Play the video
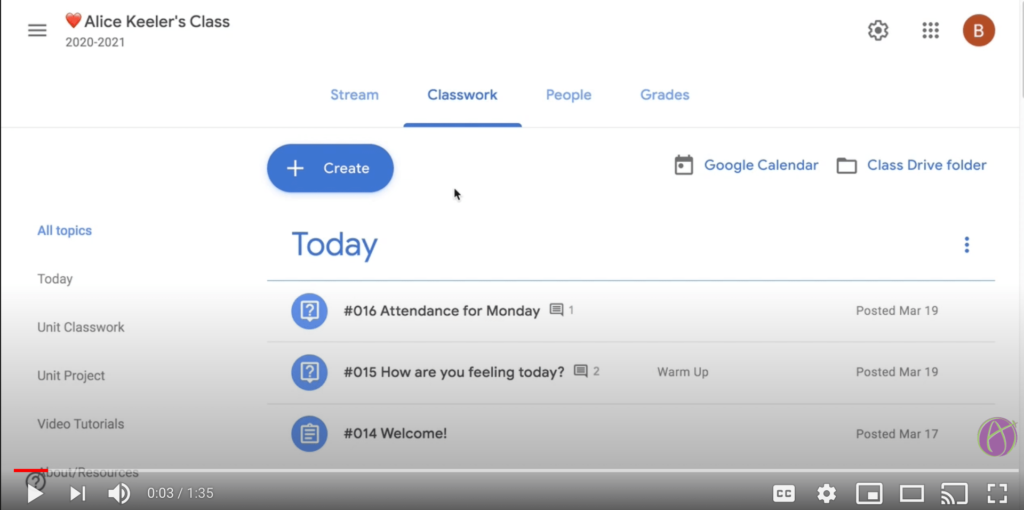 (35, 493)
